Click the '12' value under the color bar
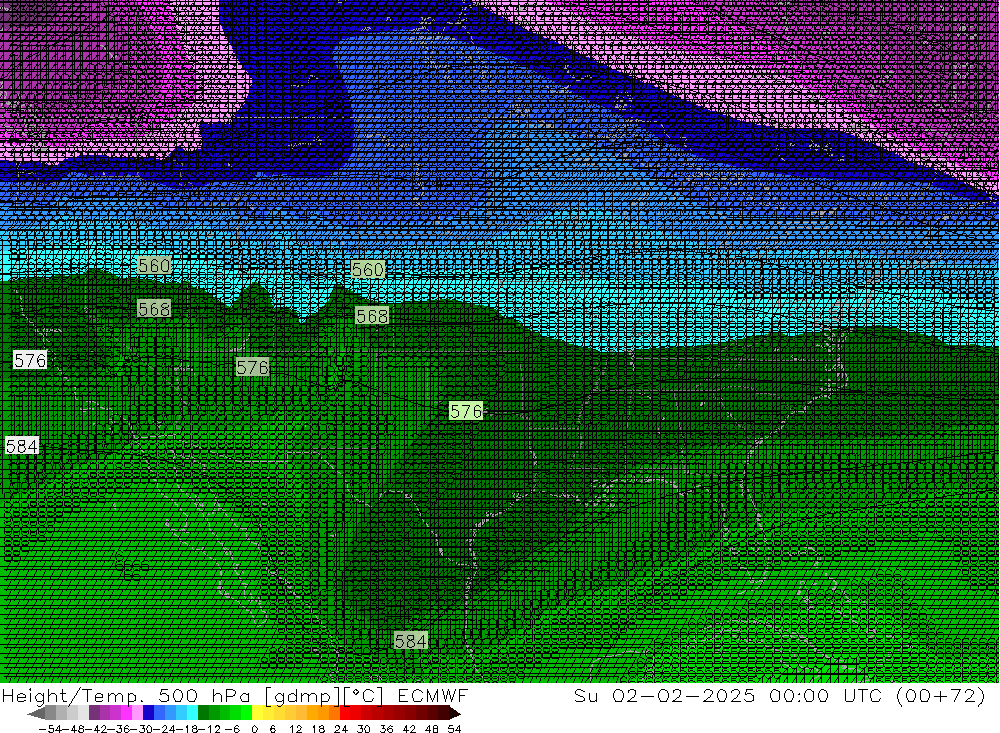Image resolution: width=1000 pixels, height=733 pixels. click(295, 729)
